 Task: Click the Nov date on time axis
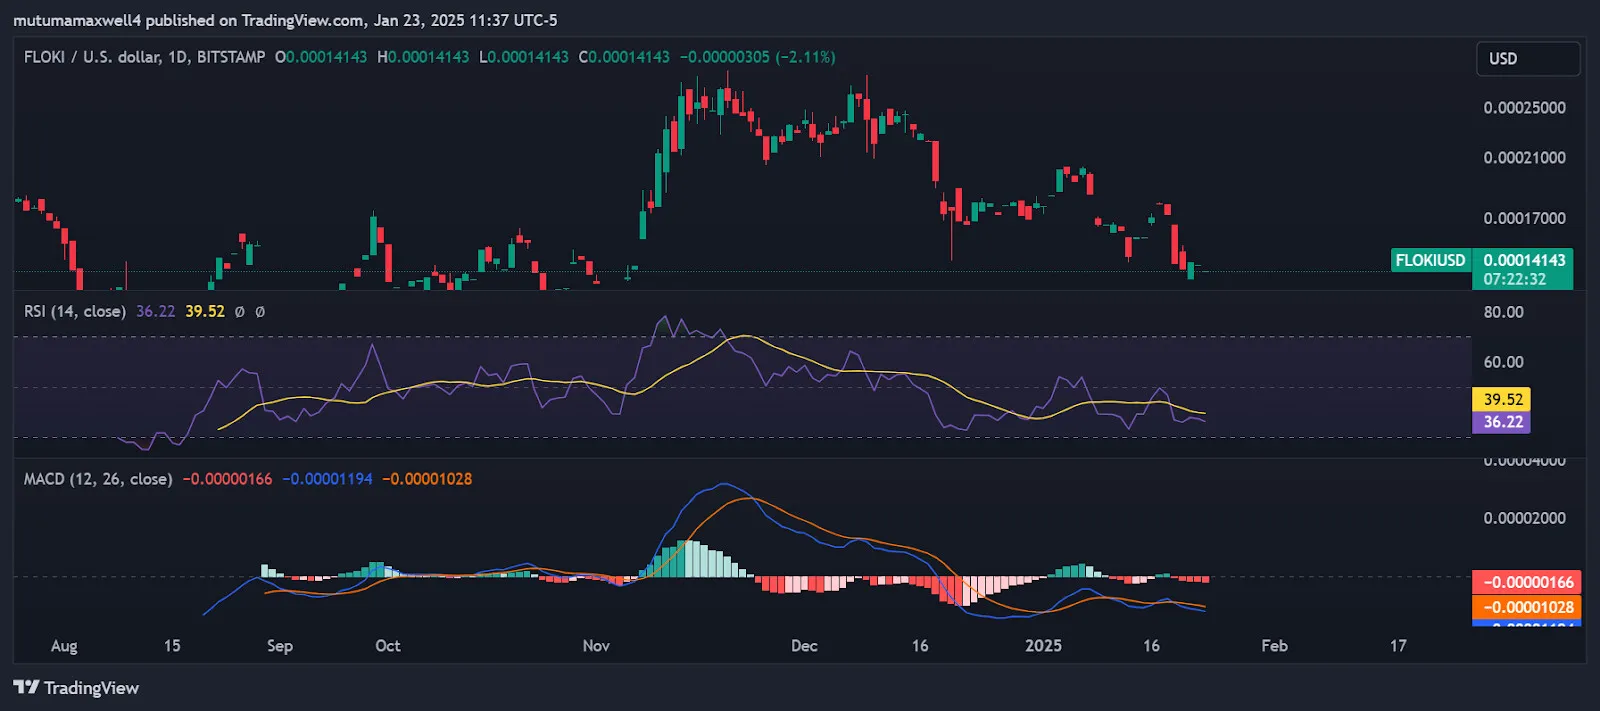[x=596, y=646]
